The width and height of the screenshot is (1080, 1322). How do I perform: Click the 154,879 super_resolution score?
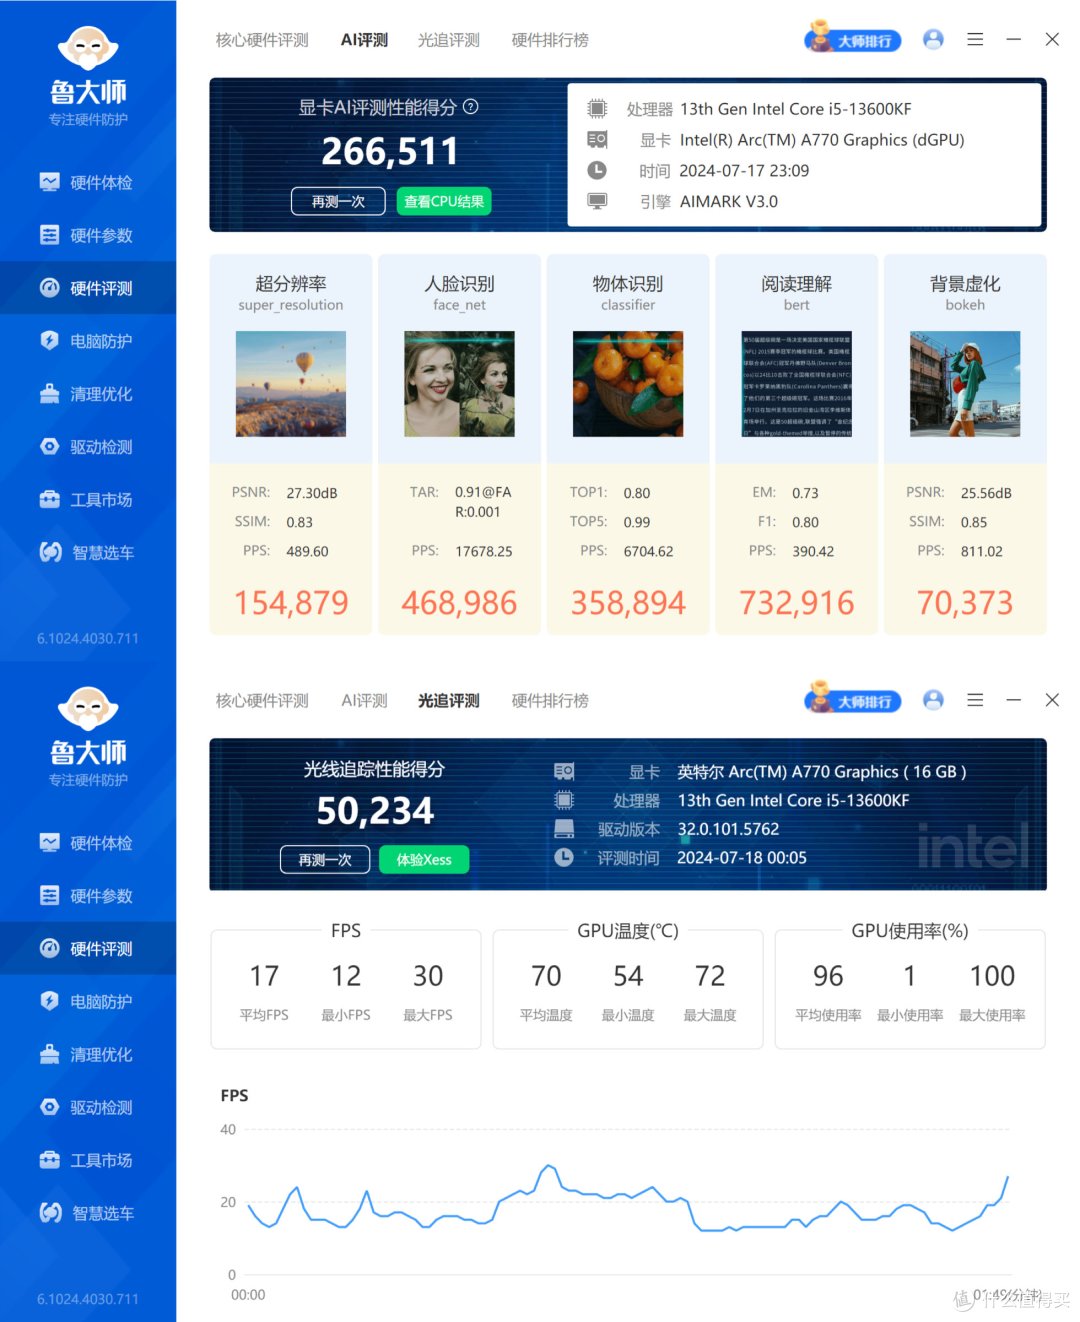coord(291,603)
